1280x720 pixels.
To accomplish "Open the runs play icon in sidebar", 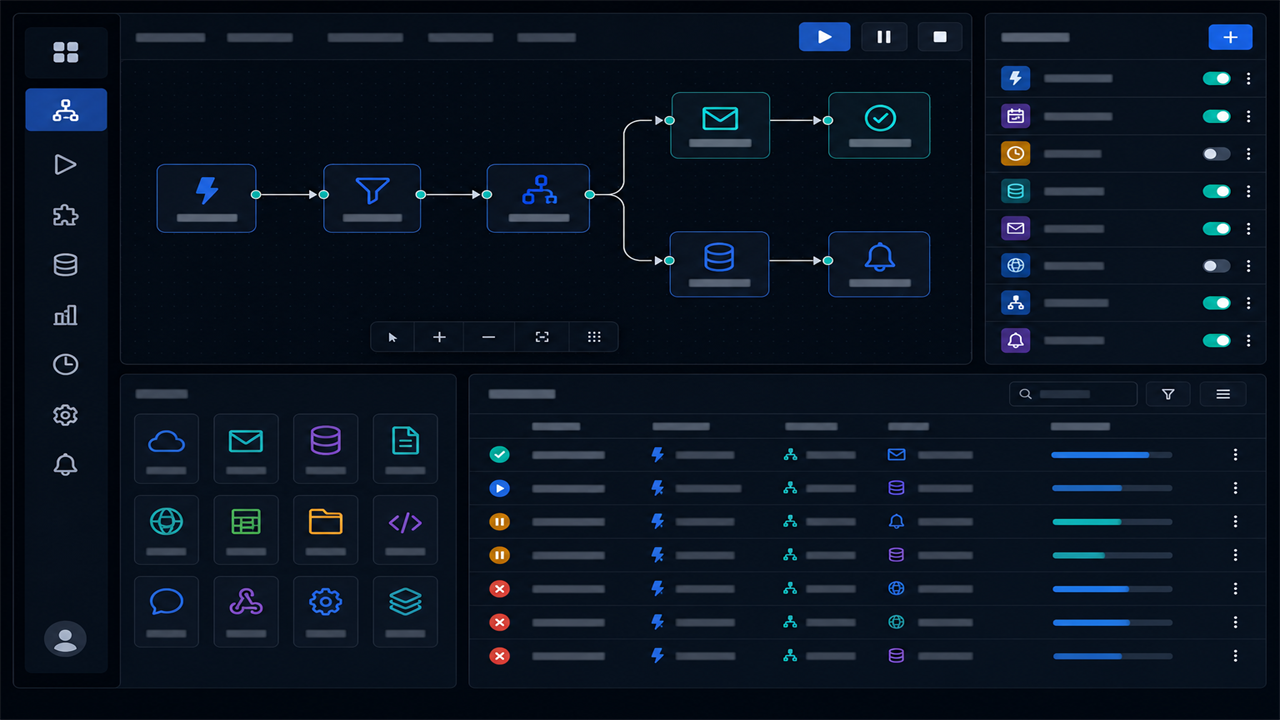I will coord(66,164).
